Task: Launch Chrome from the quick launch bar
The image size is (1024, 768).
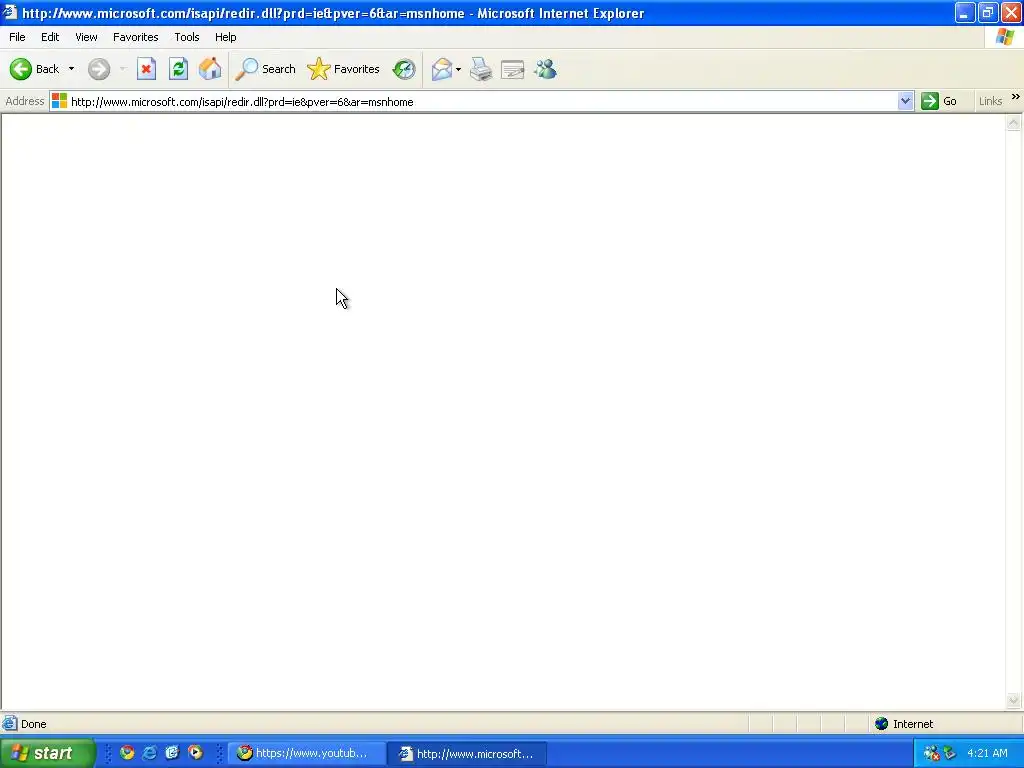Action: 127,753
